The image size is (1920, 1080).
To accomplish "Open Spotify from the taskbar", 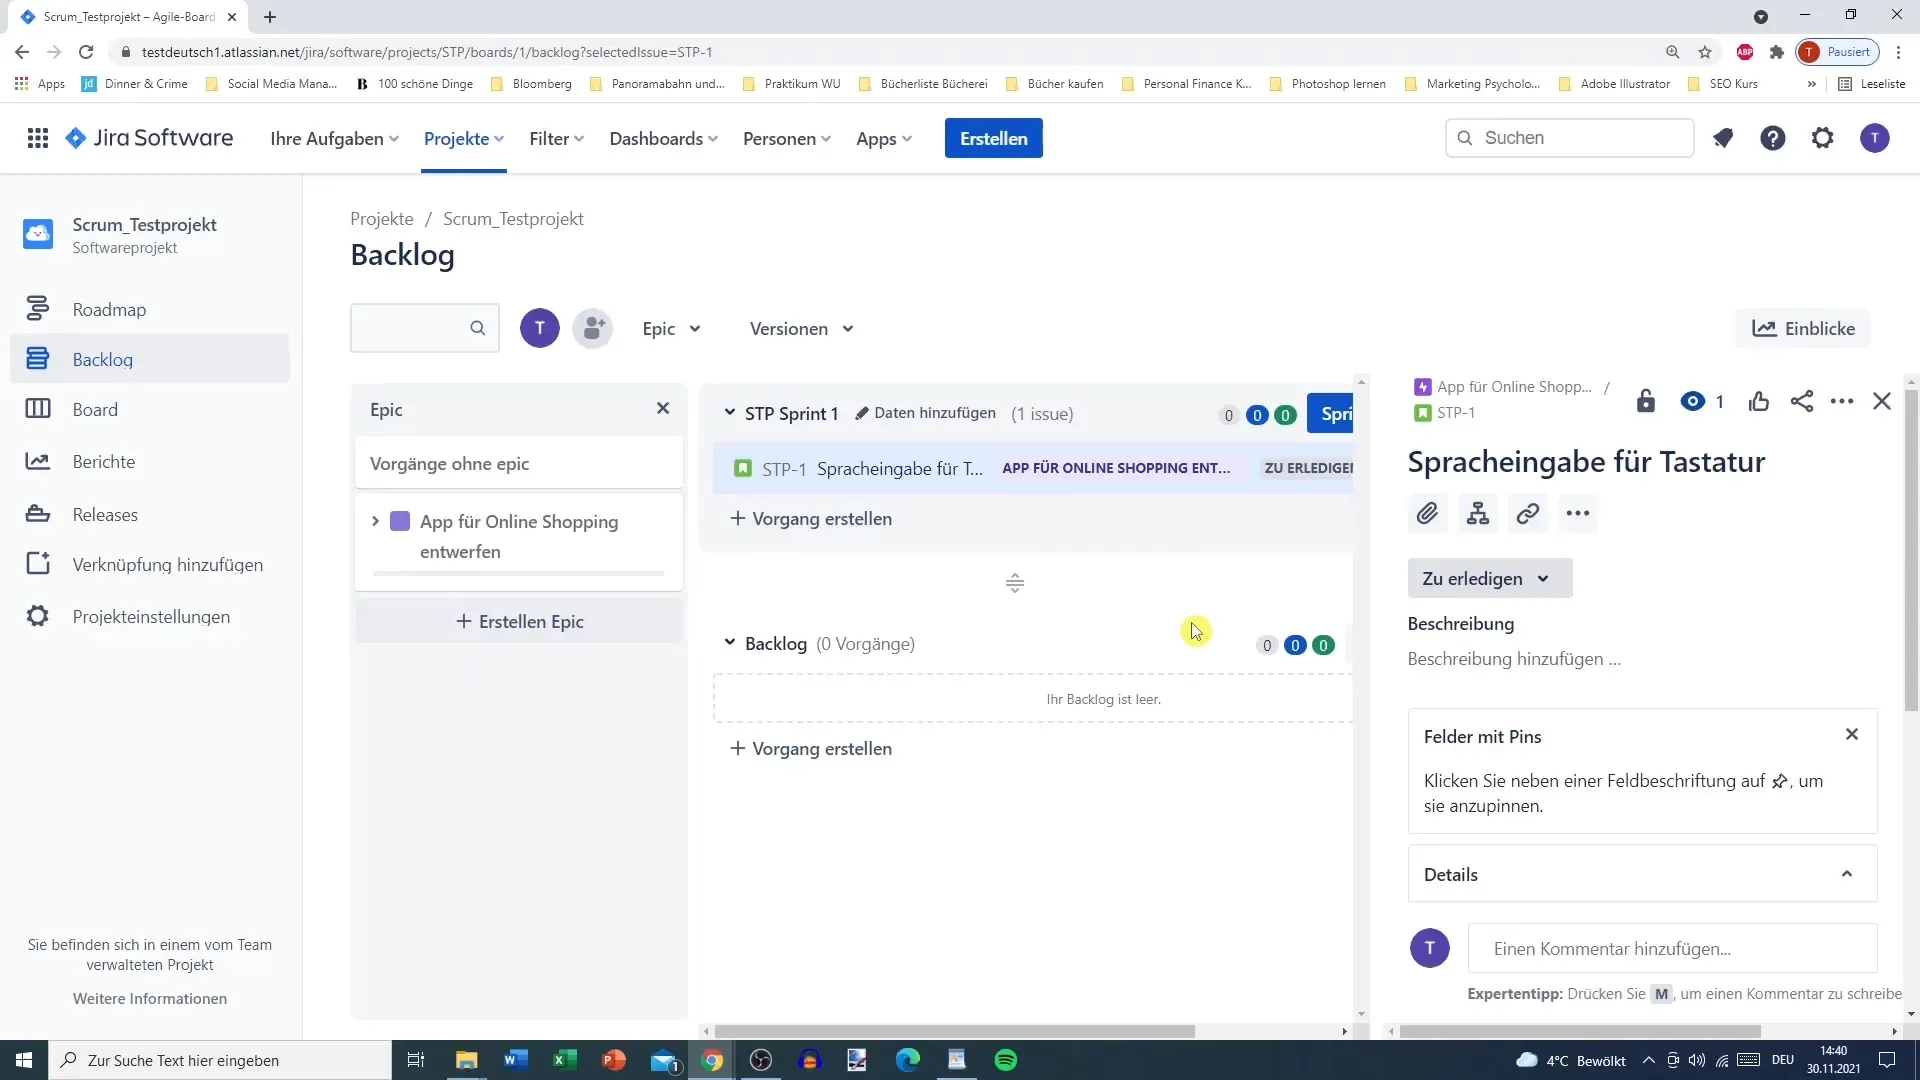I will pos(1006,1060).
